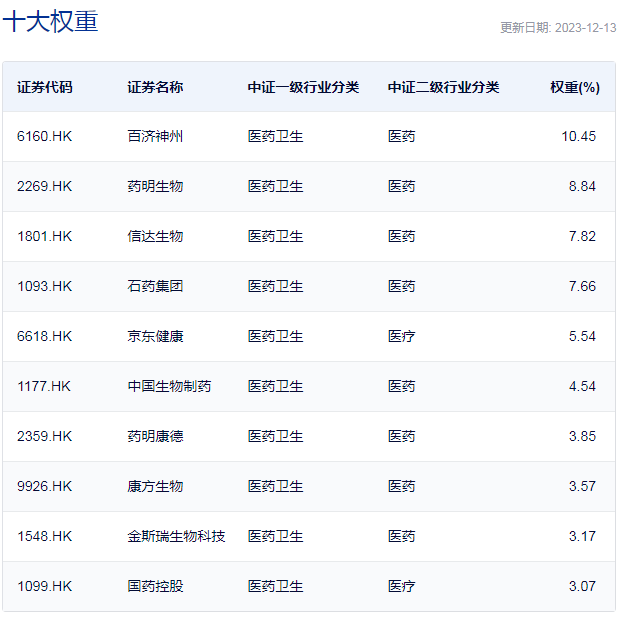Select stock code 2269.HK
The height and width of the screenshot is (617, 620).
[x=44, y=186]
